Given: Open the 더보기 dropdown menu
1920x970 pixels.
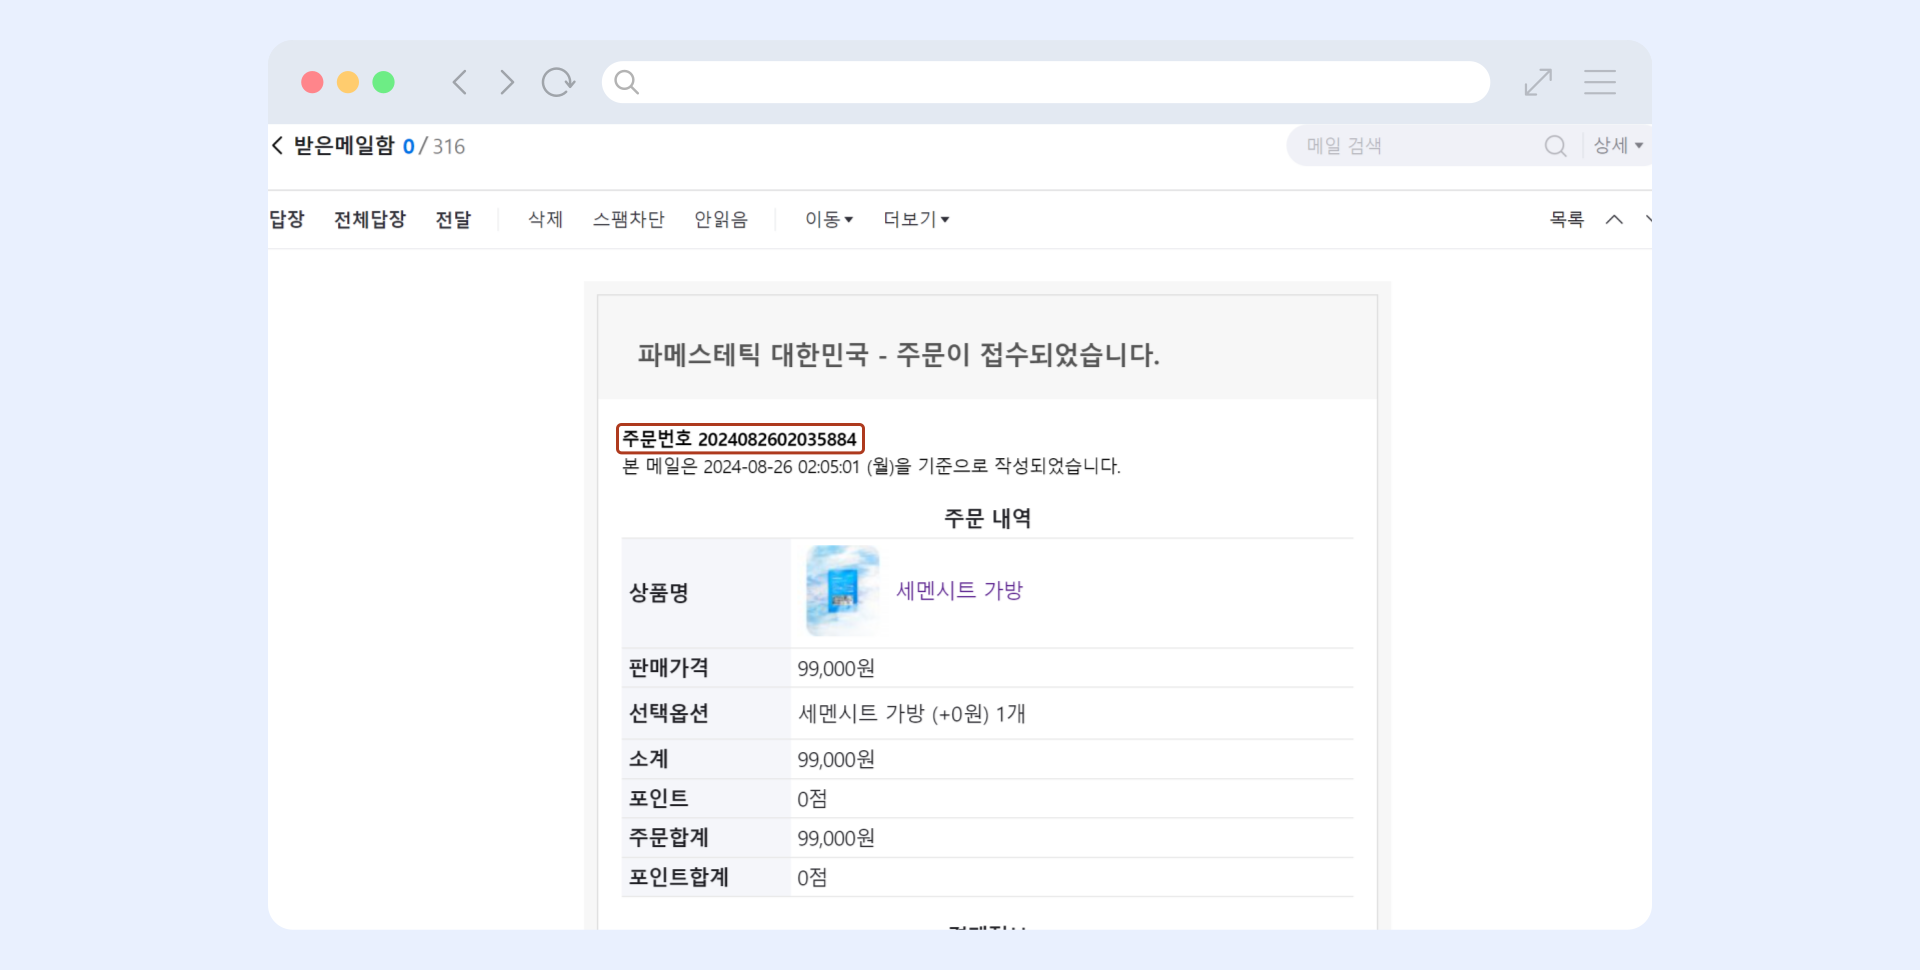Looking at the screenshot, I should pyautogui.click(x=916, y=219).
